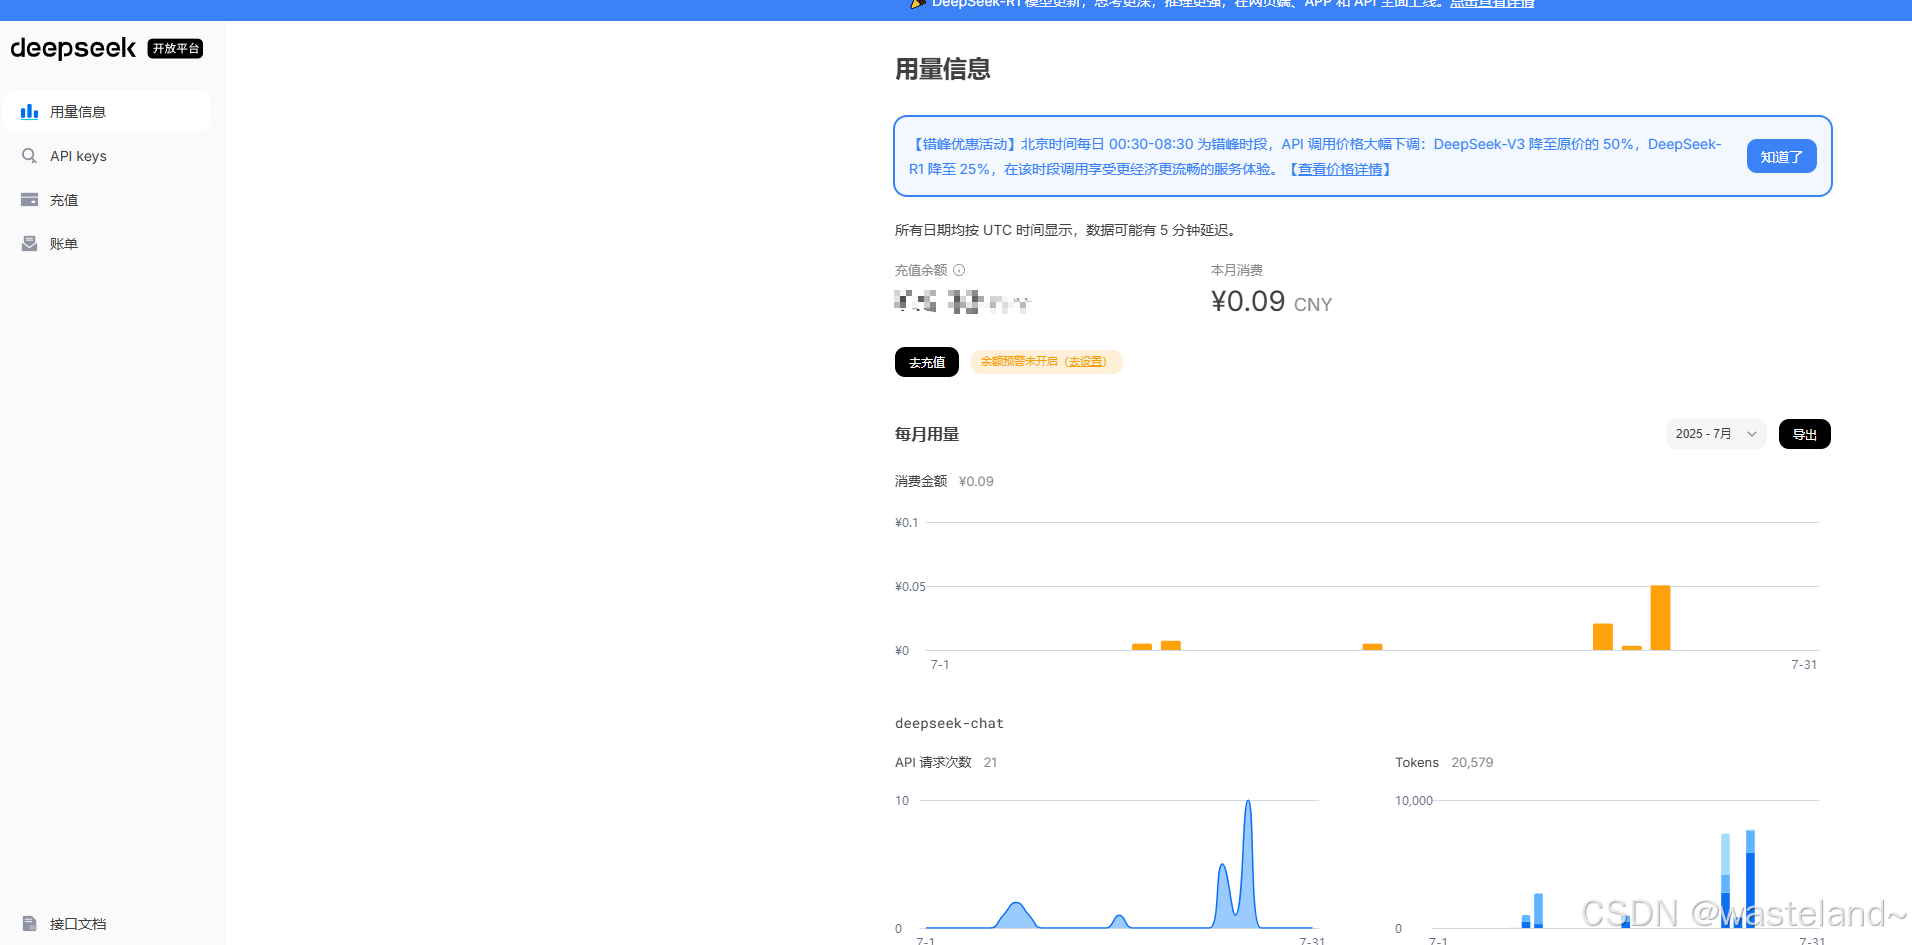The image size is (1912, 945).
Task: Export usage with the 导出 button
Action: [x=1804, y=434]
